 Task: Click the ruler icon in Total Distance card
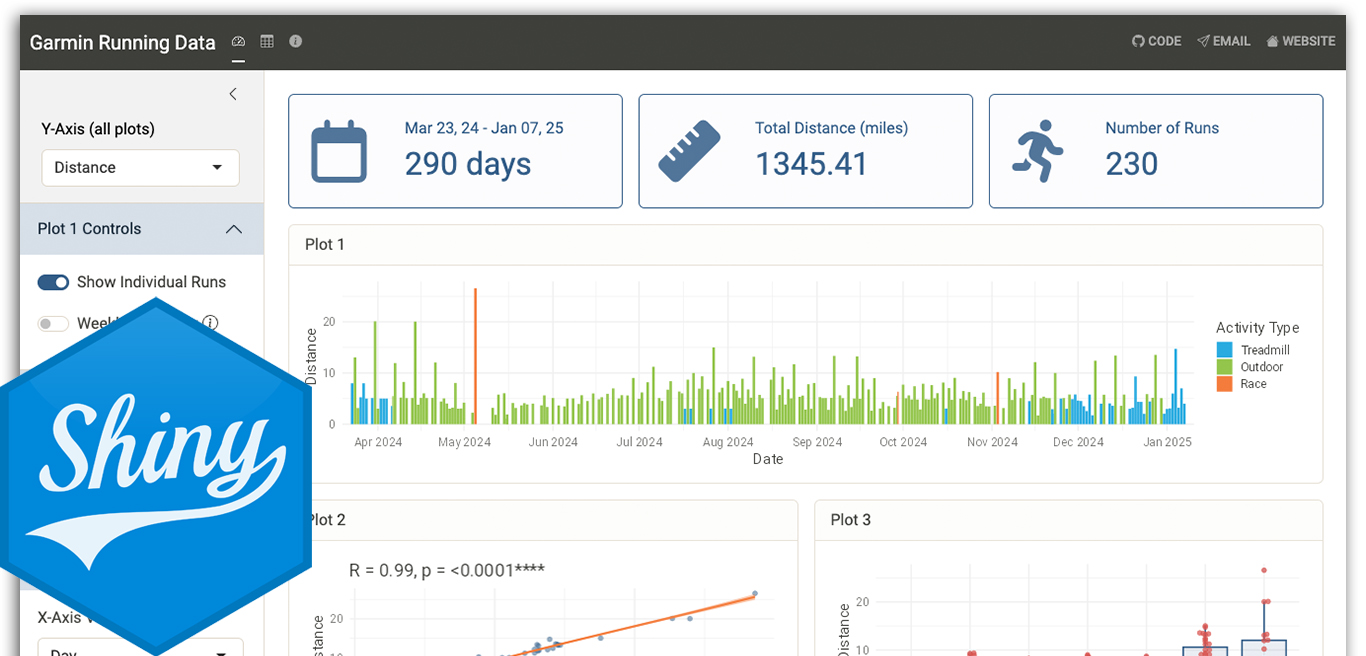(x=690, y=152)
